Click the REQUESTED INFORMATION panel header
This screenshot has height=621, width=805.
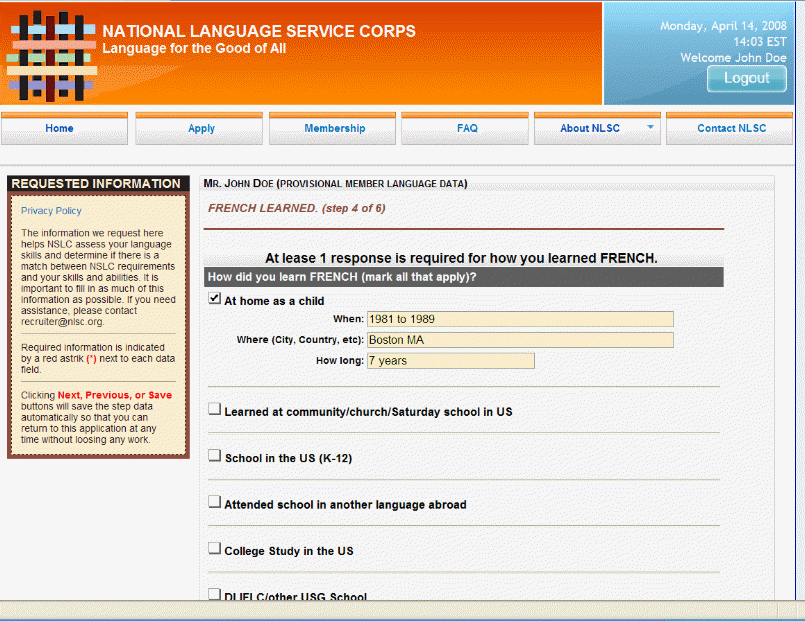(x=96, y=183)
